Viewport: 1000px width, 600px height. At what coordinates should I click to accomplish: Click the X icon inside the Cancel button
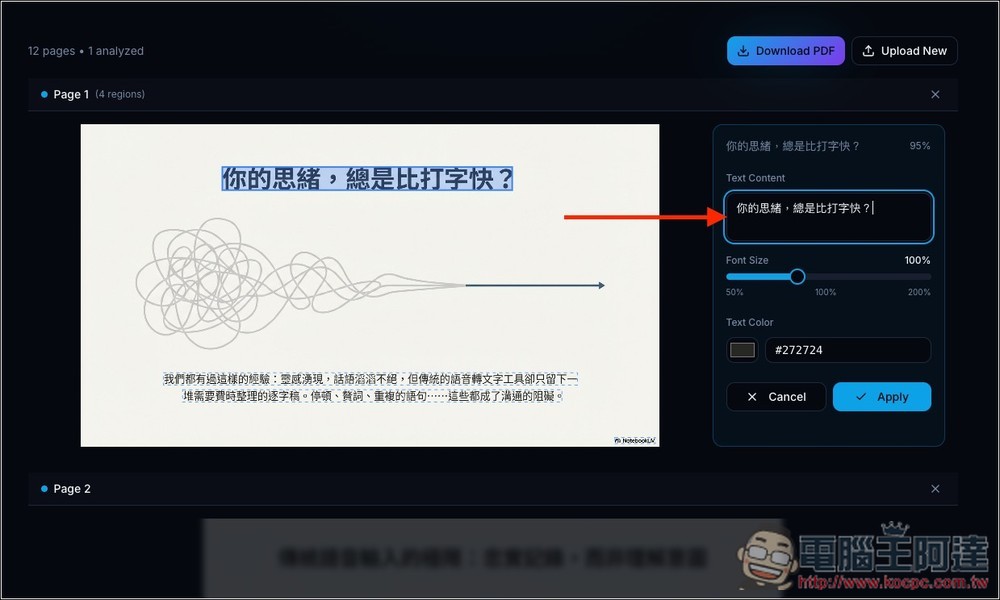pos(752,396)
